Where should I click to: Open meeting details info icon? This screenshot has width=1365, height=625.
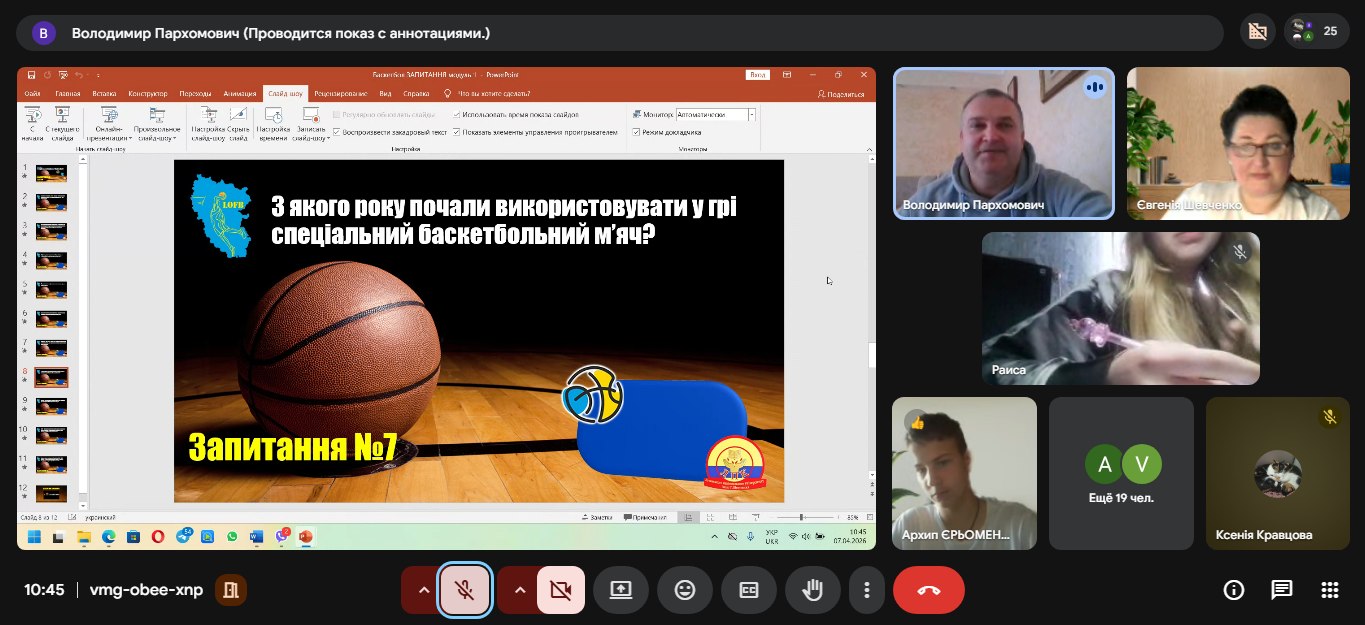(1234, 590)
